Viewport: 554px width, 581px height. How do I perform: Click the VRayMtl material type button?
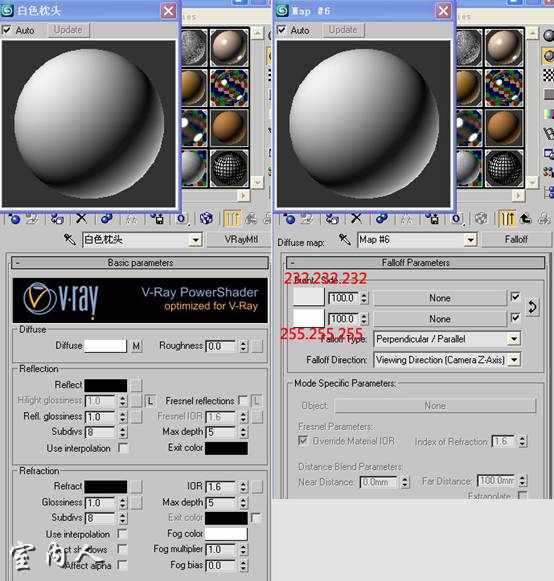[241, 240]
